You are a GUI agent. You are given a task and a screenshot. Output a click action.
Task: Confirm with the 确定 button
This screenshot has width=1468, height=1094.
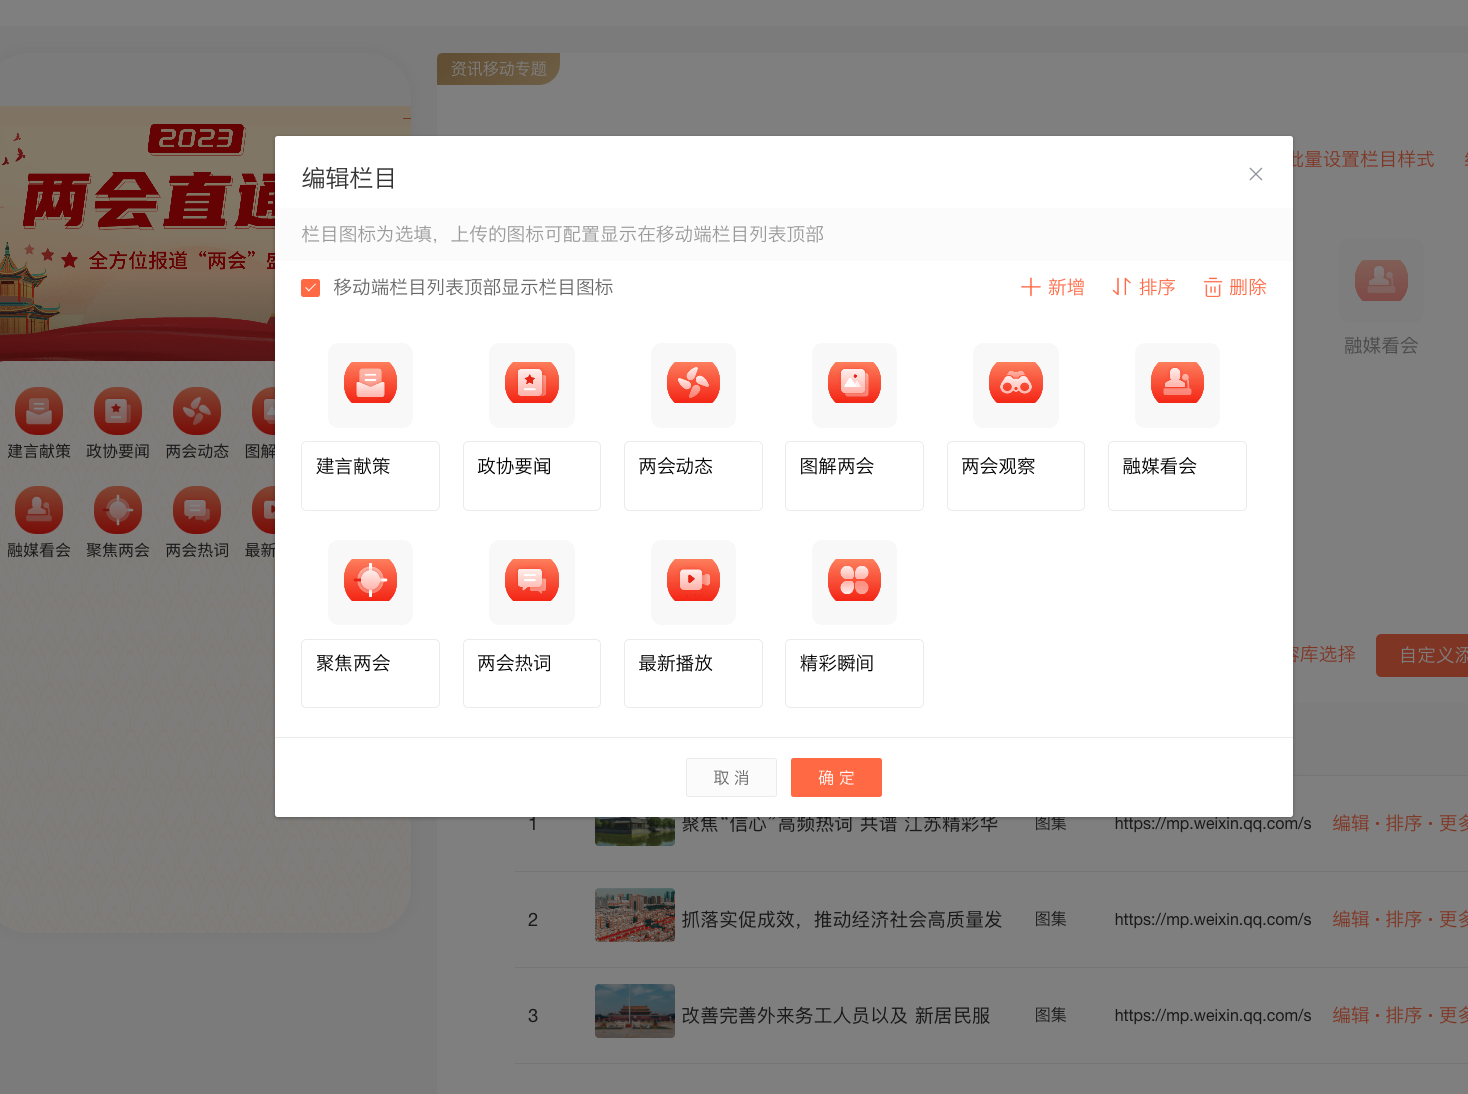click(836, 777)
